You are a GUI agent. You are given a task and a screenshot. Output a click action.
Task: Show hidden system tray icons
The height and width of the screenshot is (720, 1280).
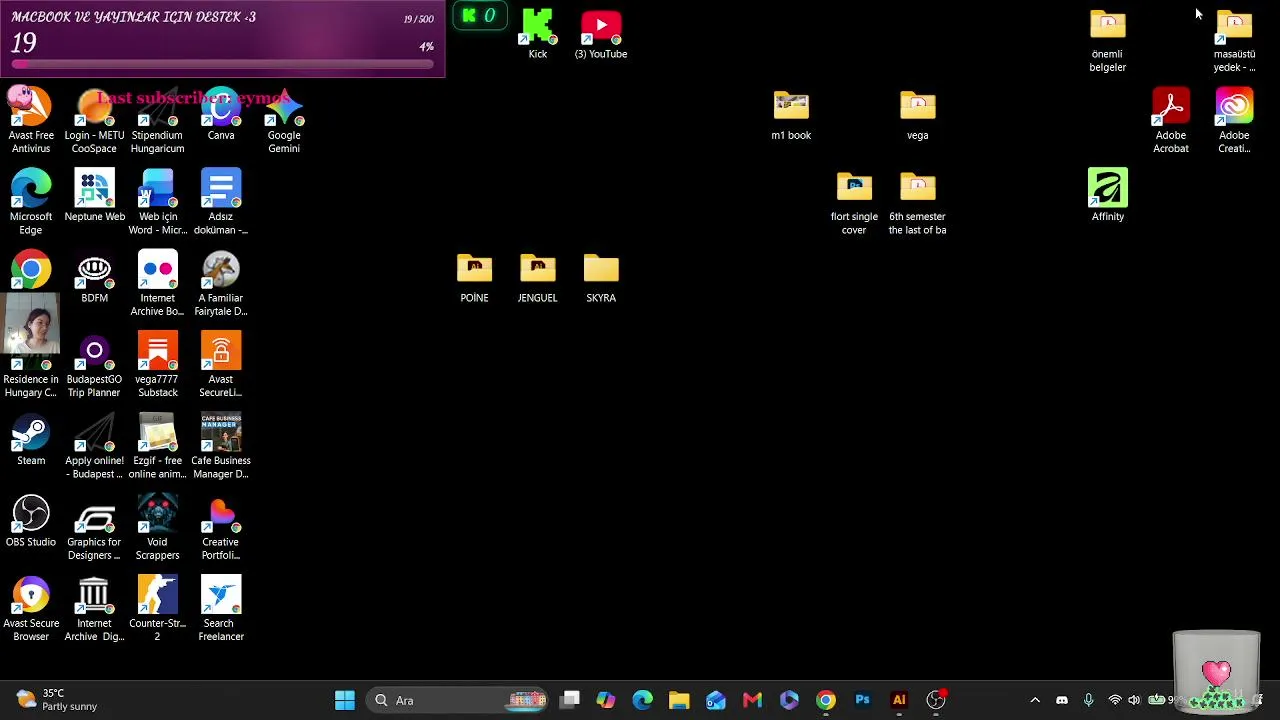(1035, 700)
